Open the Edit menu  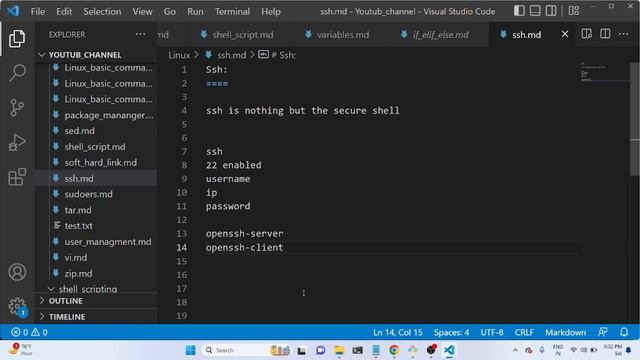(x=64, y=11)
